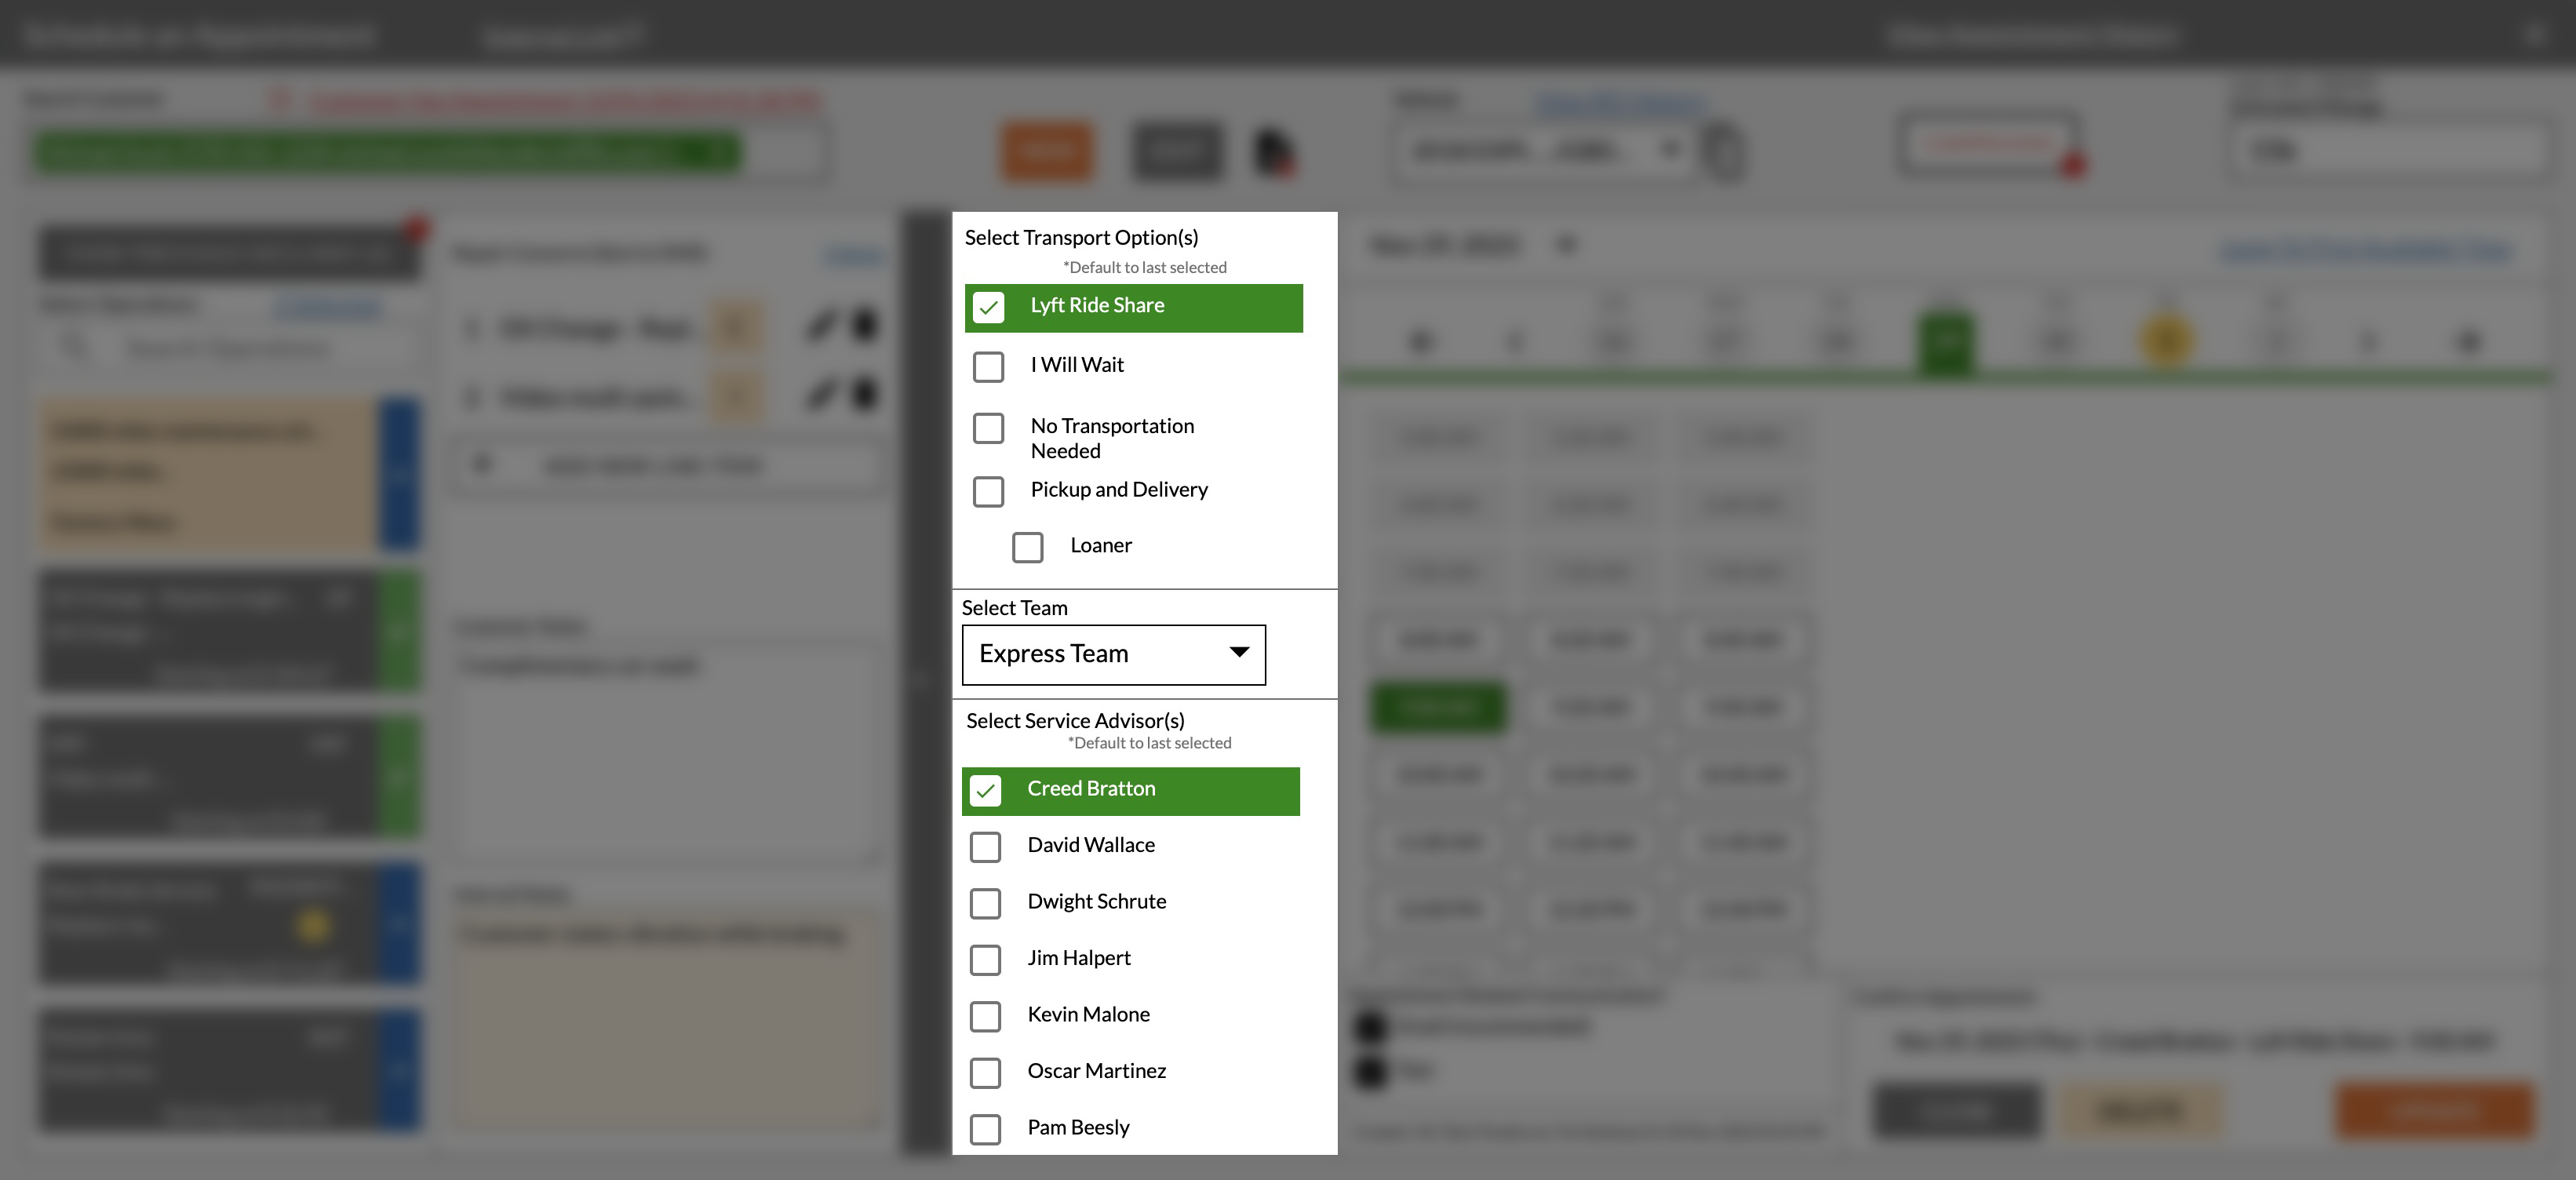
Task: Tick Oscar Martinez as advisor
Action: click(985, 1073)
